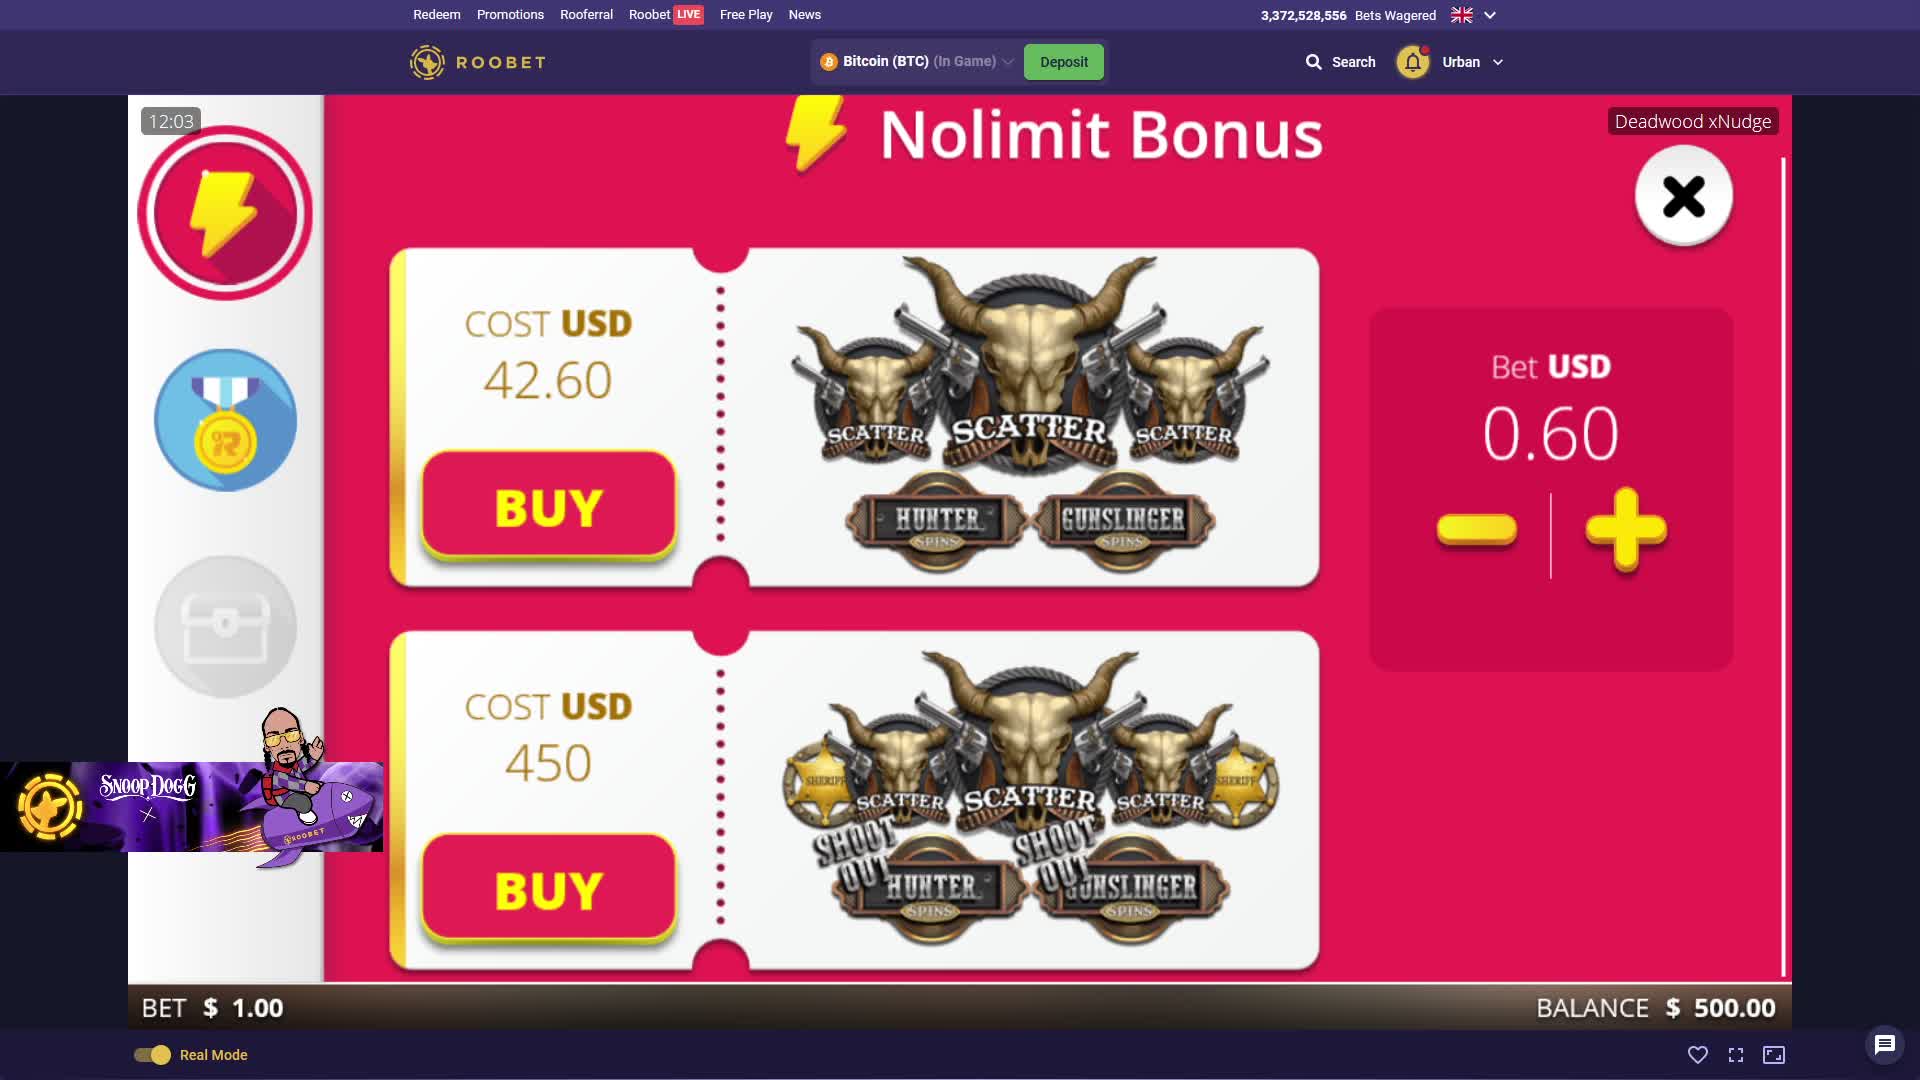Open theater mode icon
The height and width of the screenshot is (1080, 1920).
point(1774,1055)
